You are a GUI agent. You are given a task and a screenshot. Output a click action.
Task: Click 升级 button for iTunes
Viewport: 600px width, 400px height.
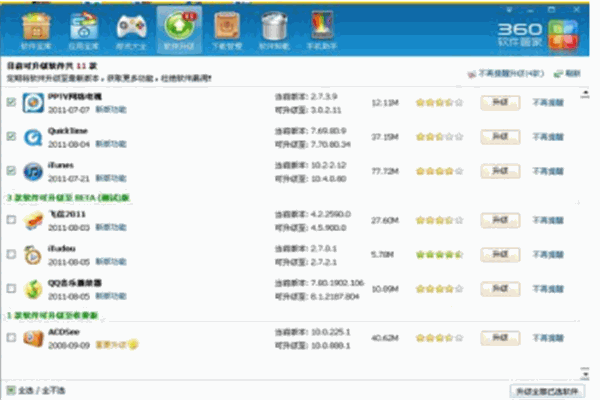click(x=500, y=171)
